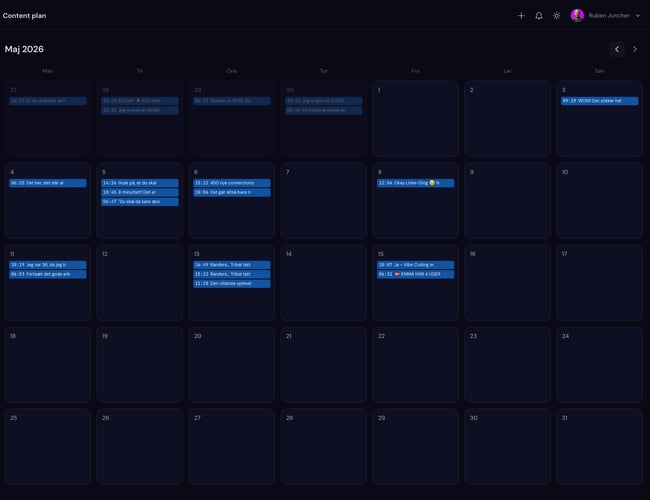
Task: Select the empty May 20 day cell
Action: (x=232, y=364)
